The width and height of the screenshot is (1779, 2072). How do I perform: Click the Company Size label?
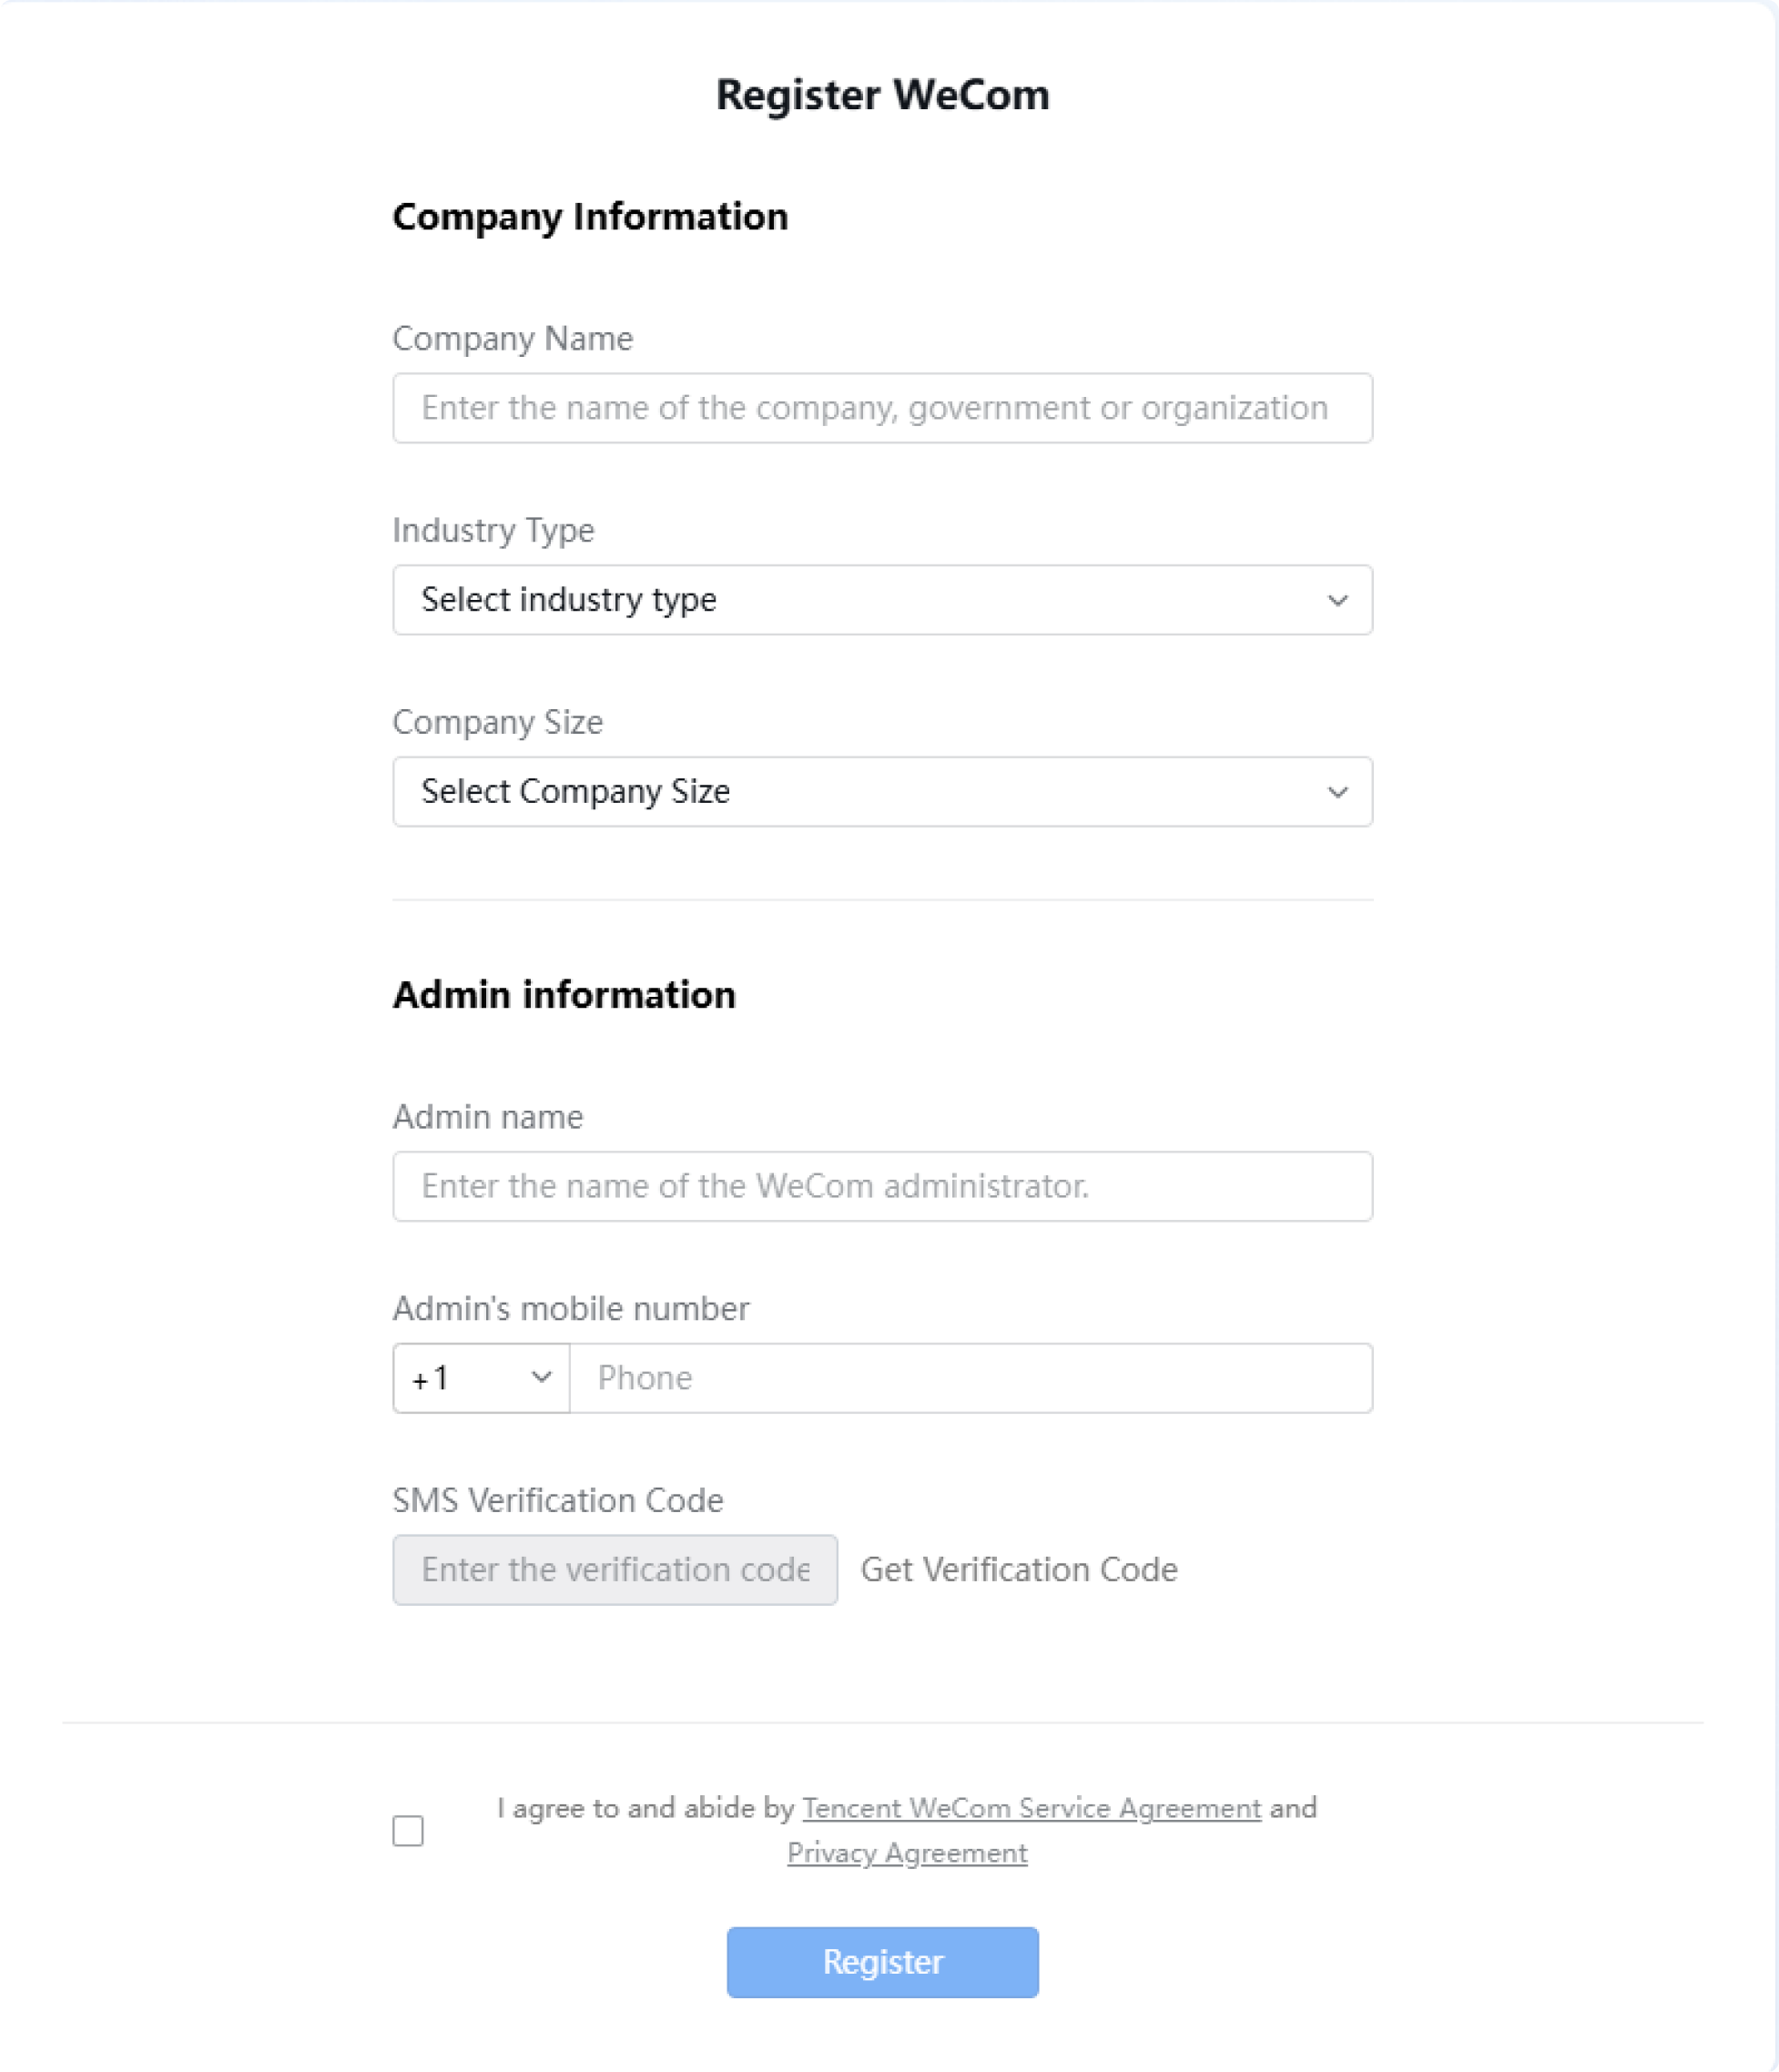(498, 722)
